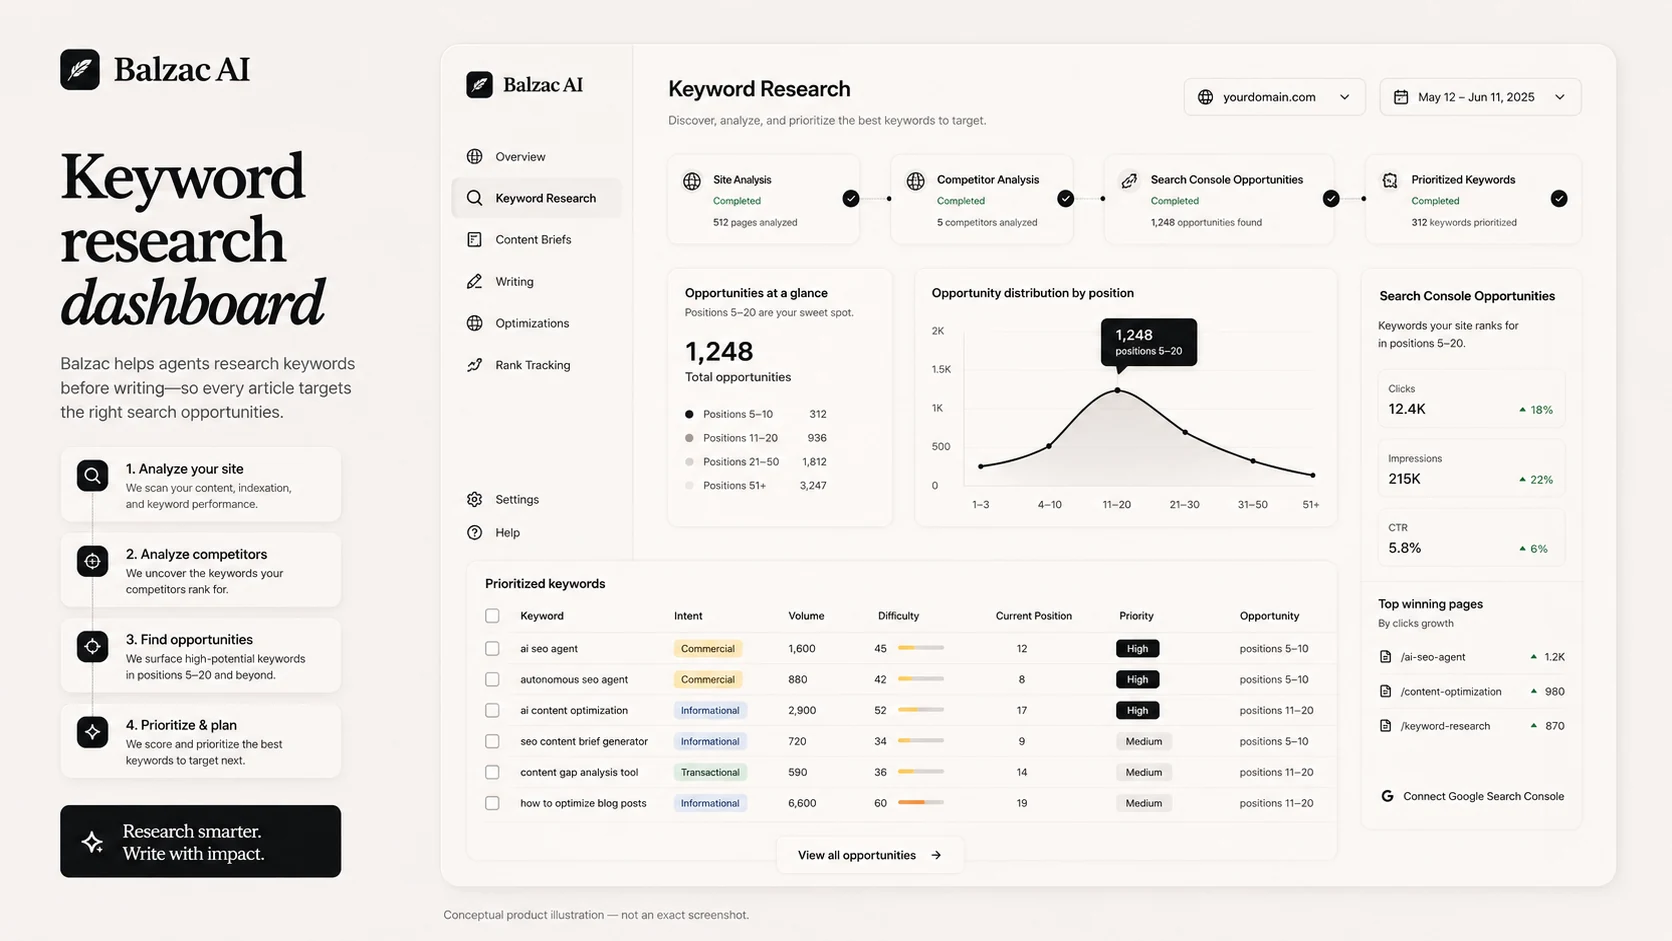Click the Rank Tracking trend icon
Screen dimensions: 1672x941
475,365
